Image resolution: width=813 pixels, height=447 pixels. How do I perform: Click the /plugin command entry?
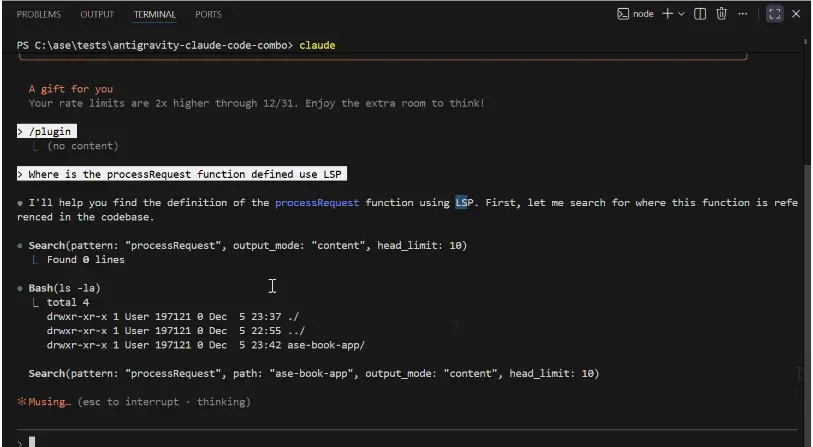coord(50,131)
